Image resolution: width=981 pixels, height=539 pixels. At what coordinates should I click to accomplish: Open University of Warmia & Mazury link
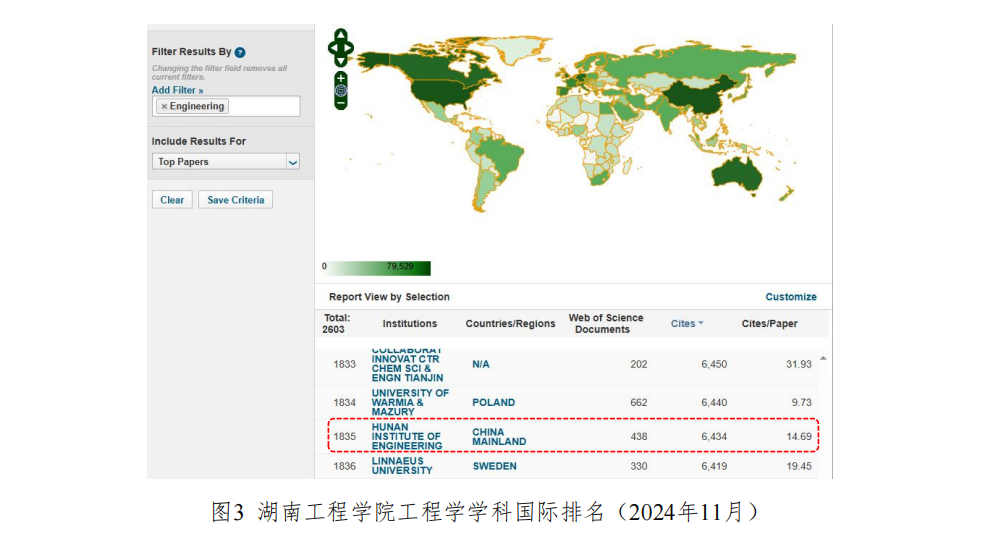(x=410, y=402)
